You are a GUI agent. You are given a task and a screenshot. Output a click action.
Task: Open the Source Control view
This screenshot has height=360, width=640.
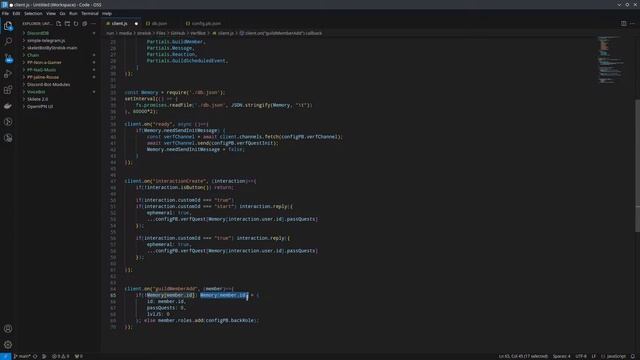8,58
